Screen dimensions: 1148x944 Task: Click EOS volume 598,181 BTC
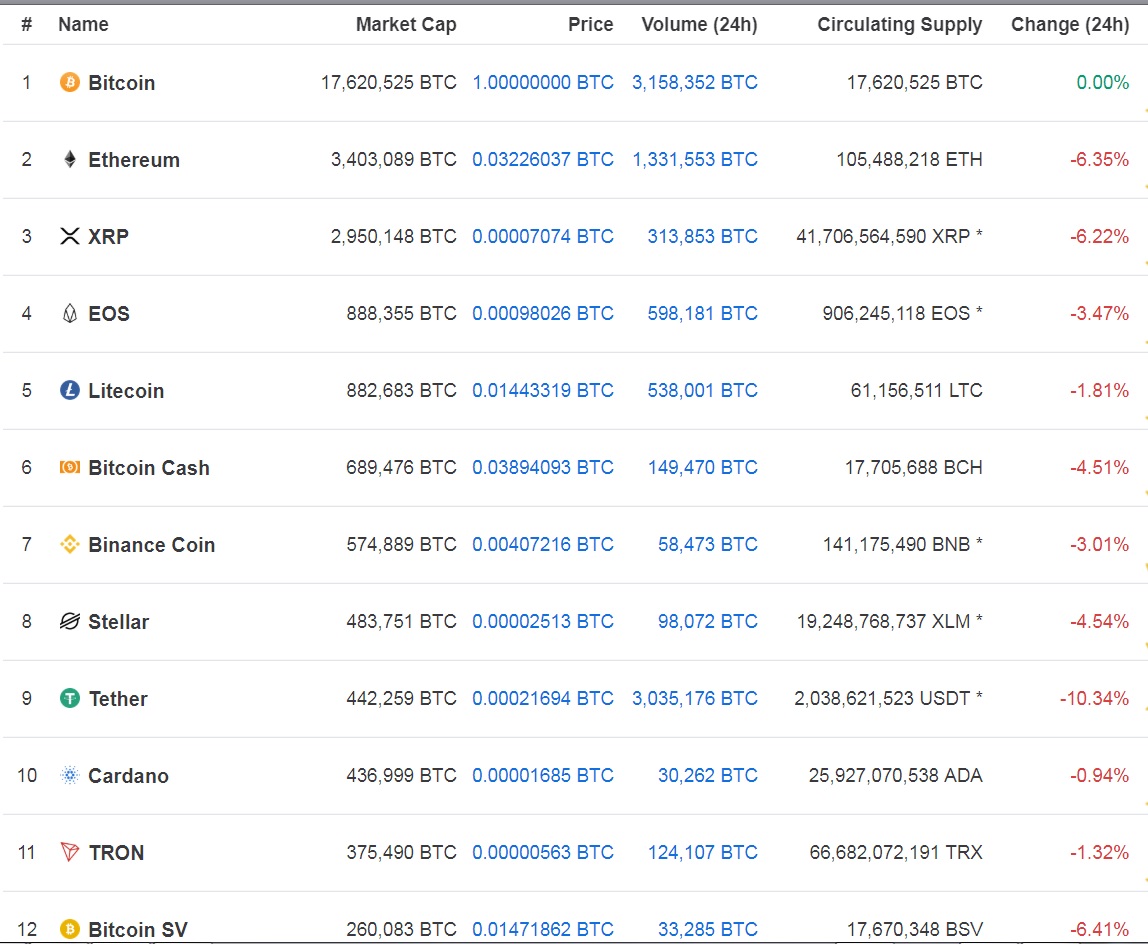[702, 313]
